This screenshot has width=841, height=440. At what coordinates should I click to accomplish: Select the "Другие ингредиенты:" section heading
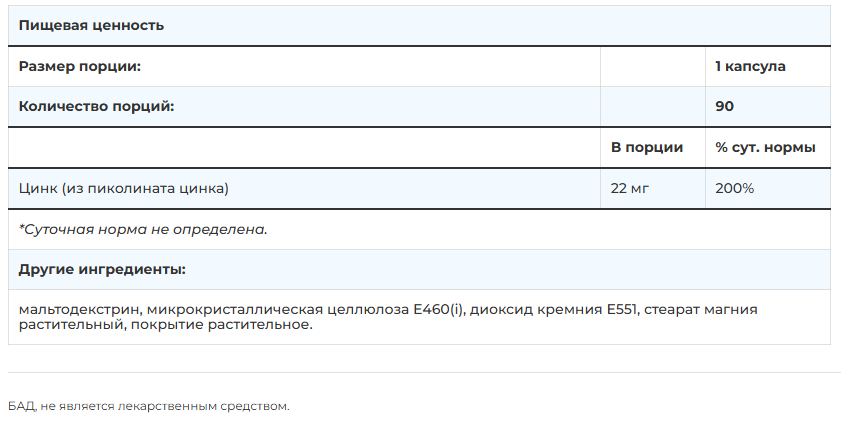point(102,270)
